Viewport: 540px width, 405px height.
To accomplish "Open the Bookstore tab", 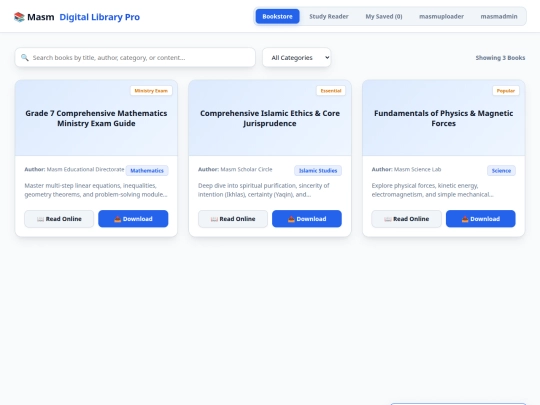I will tap(277, 17).
